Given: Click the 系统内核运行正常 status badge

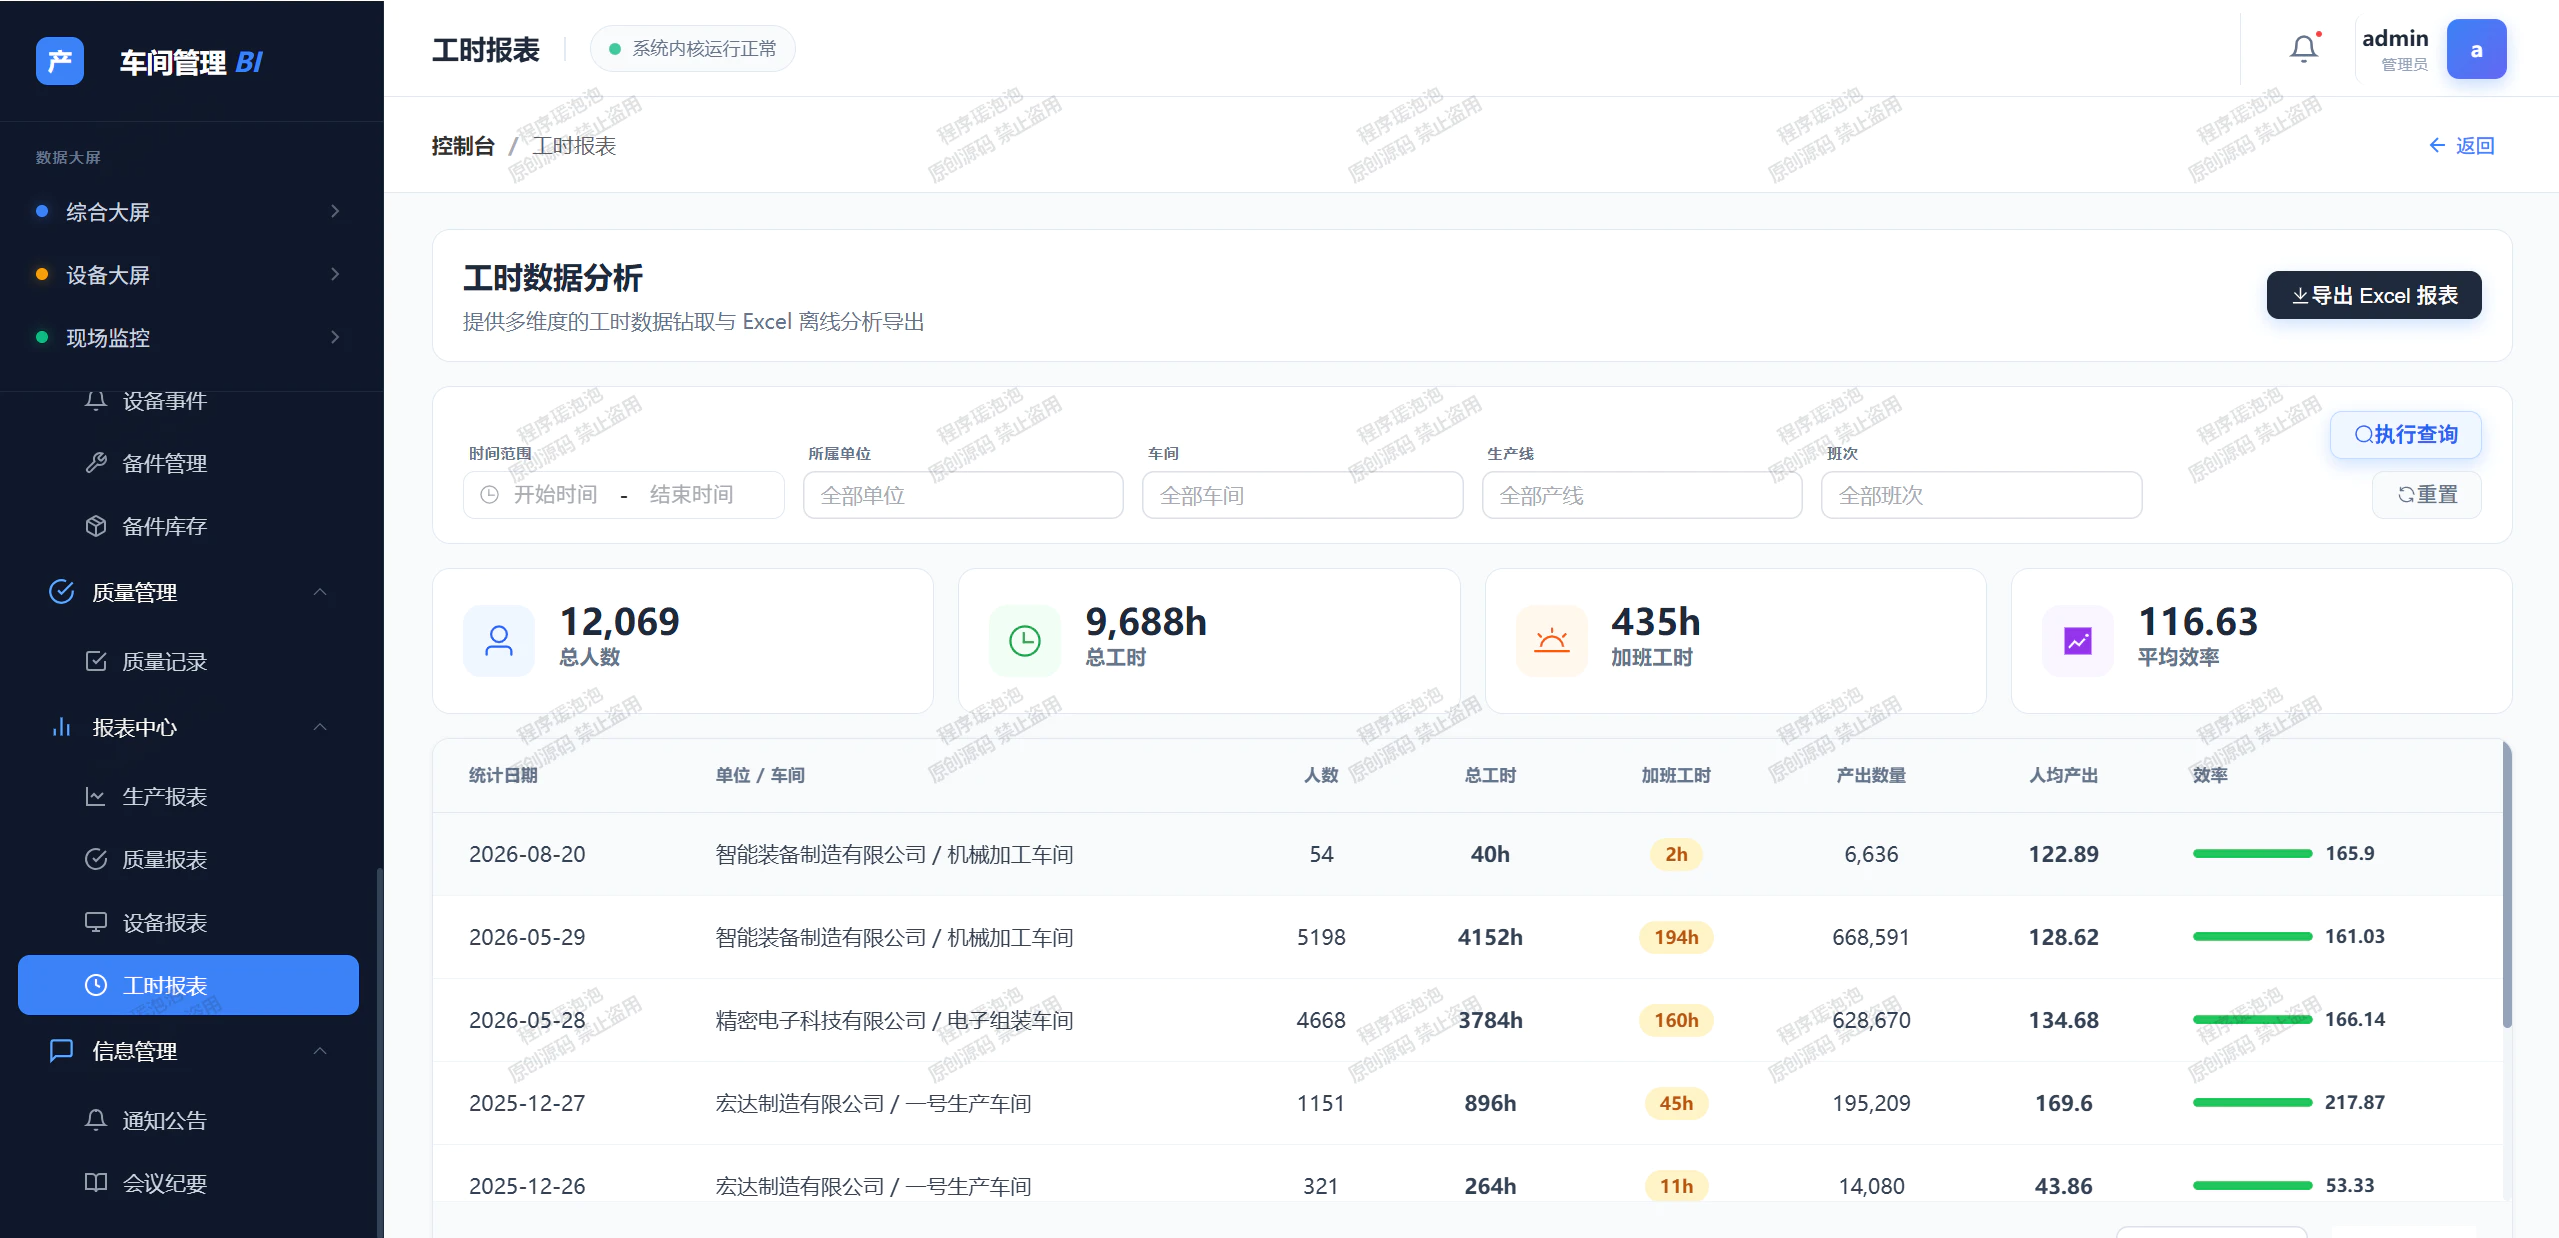Looking at the screenshot, I should (x=693, y=48).
